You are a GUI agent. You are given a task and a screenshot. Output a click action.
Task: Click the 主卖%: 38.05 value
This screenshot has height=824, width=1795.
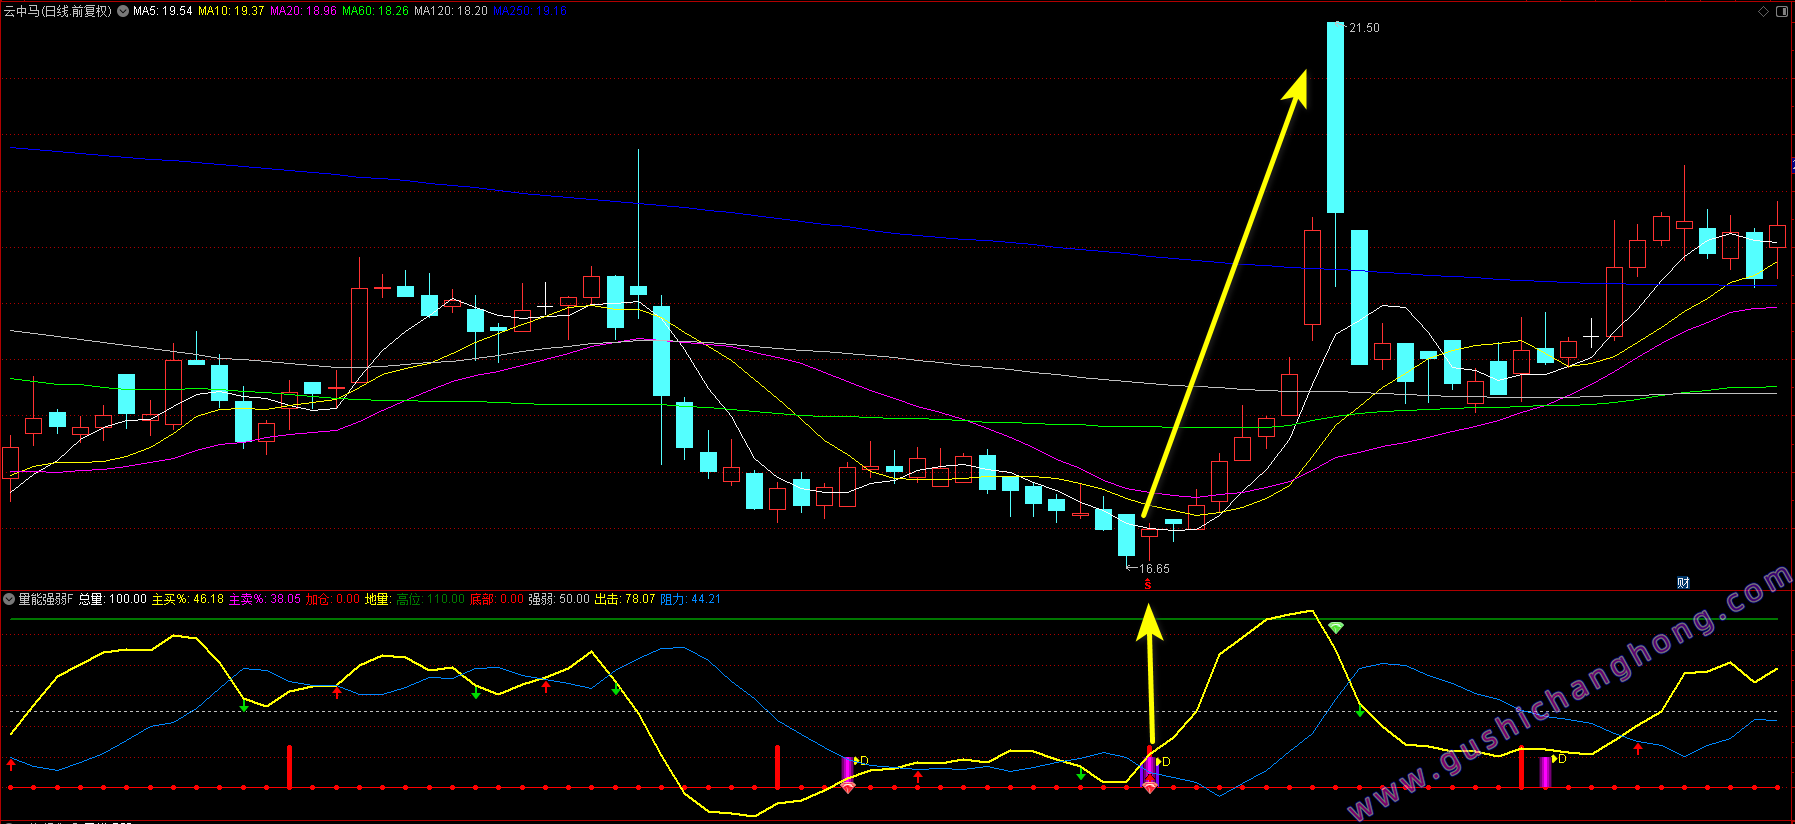point(265,599)
